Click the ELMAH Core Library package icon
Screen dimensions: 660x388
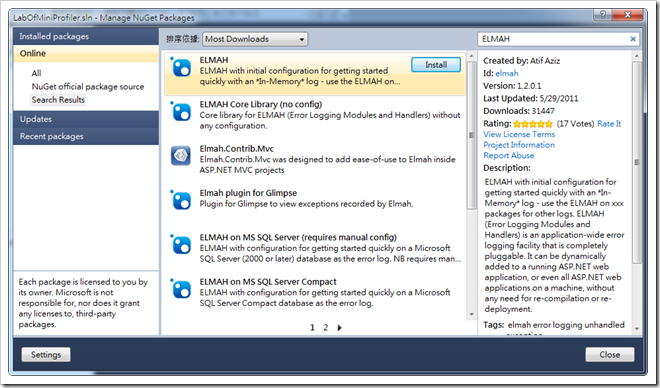click(x=181, y=112)
